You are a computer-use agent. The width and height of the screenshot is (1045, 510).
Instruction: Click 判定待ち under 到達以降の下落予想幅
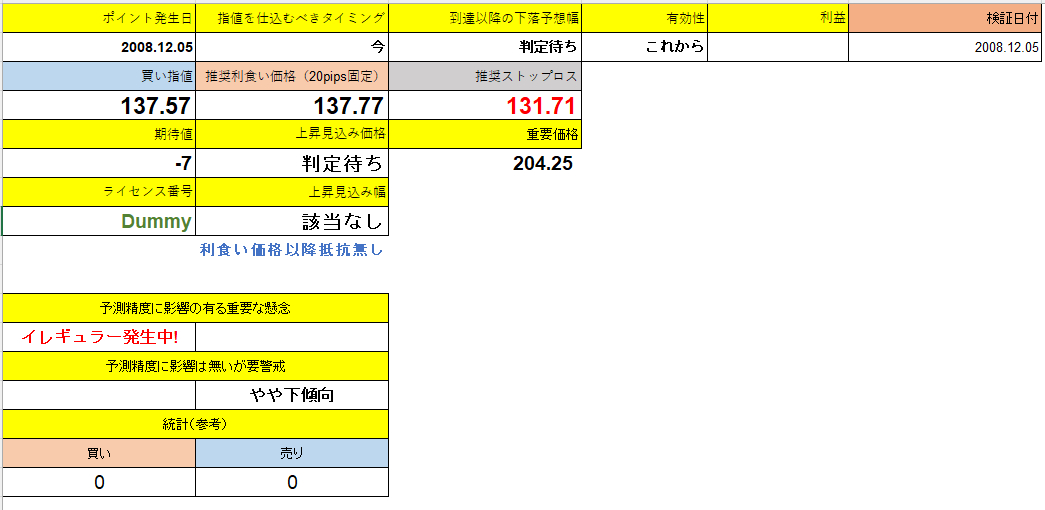485,47
